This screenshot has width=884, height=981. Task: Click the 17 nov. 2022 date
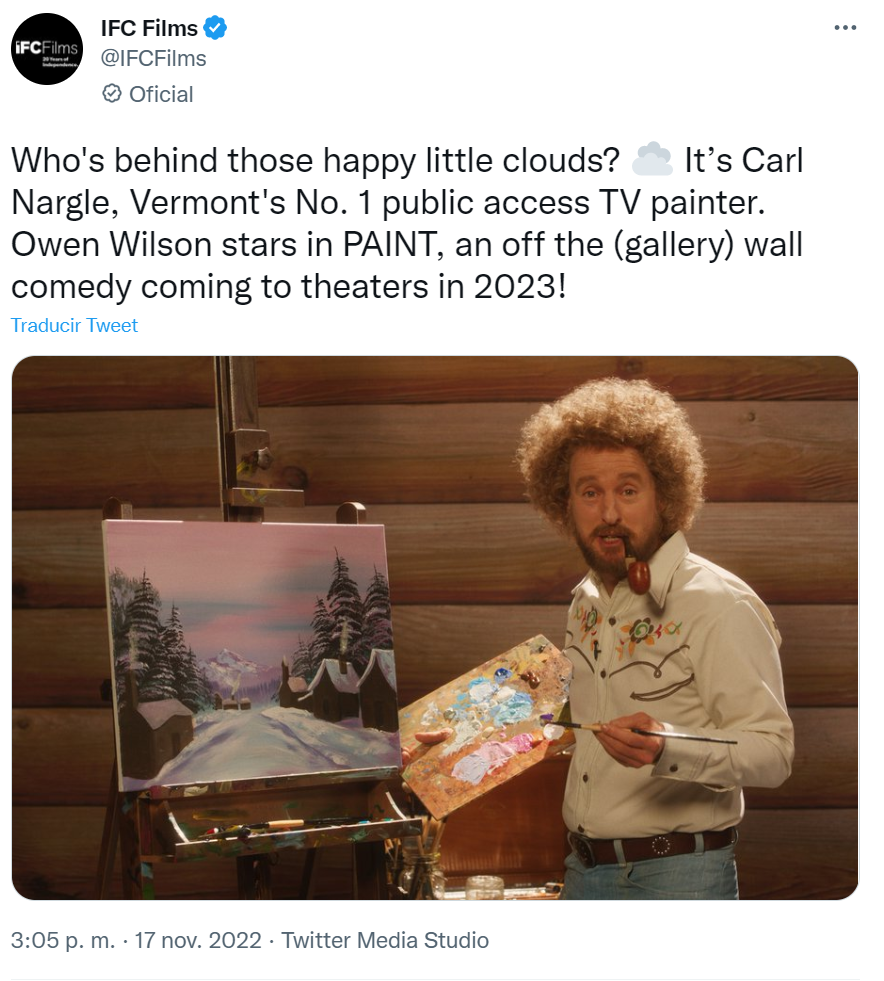click(x=198, y=940)
